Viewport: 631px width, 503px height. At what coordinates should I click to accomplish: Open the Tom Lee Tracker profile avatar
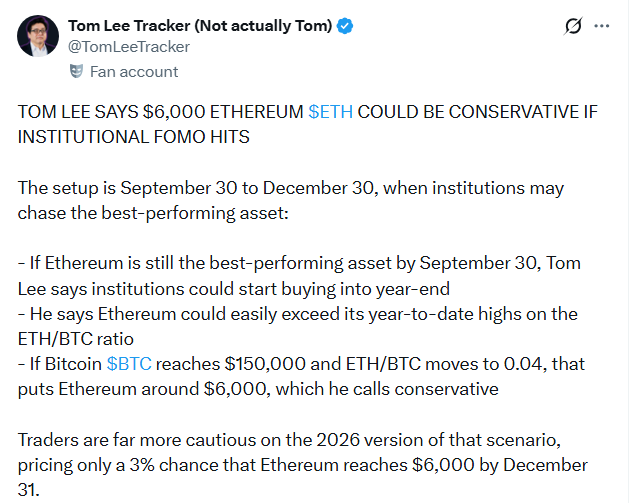tap(38, 36)
